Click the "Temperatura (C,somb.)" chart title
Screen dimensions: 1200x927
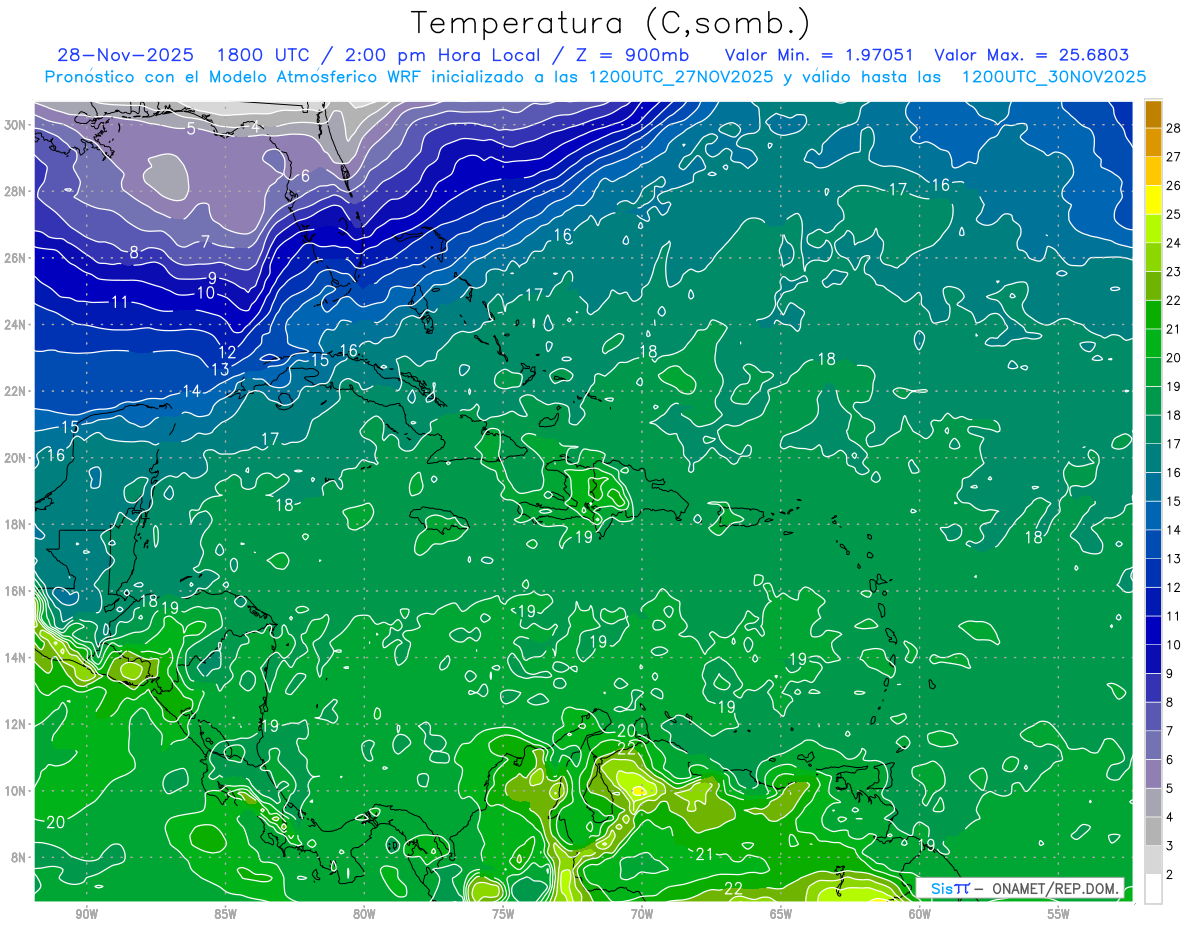click(611, 23)
